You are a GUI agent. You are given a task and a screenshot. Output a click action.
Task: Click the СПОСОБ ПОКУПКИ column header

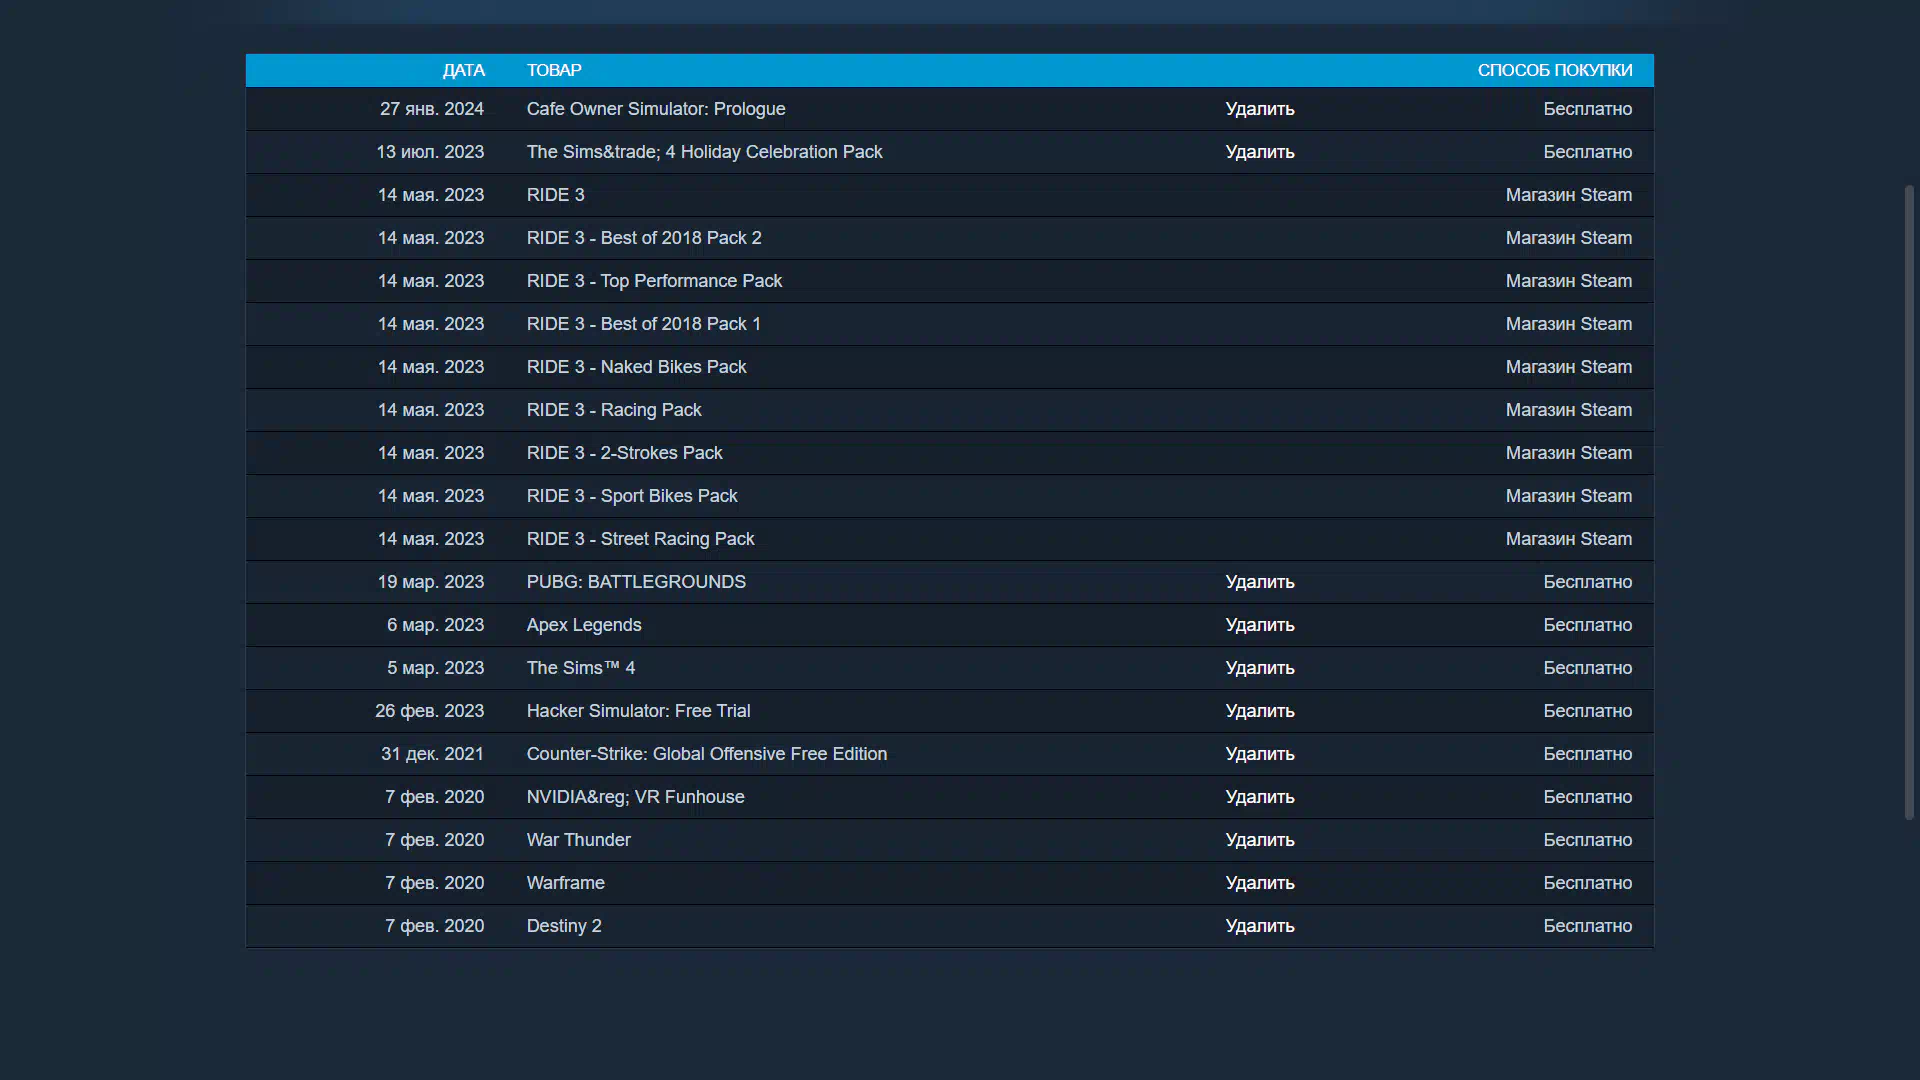coord(1555,70)
